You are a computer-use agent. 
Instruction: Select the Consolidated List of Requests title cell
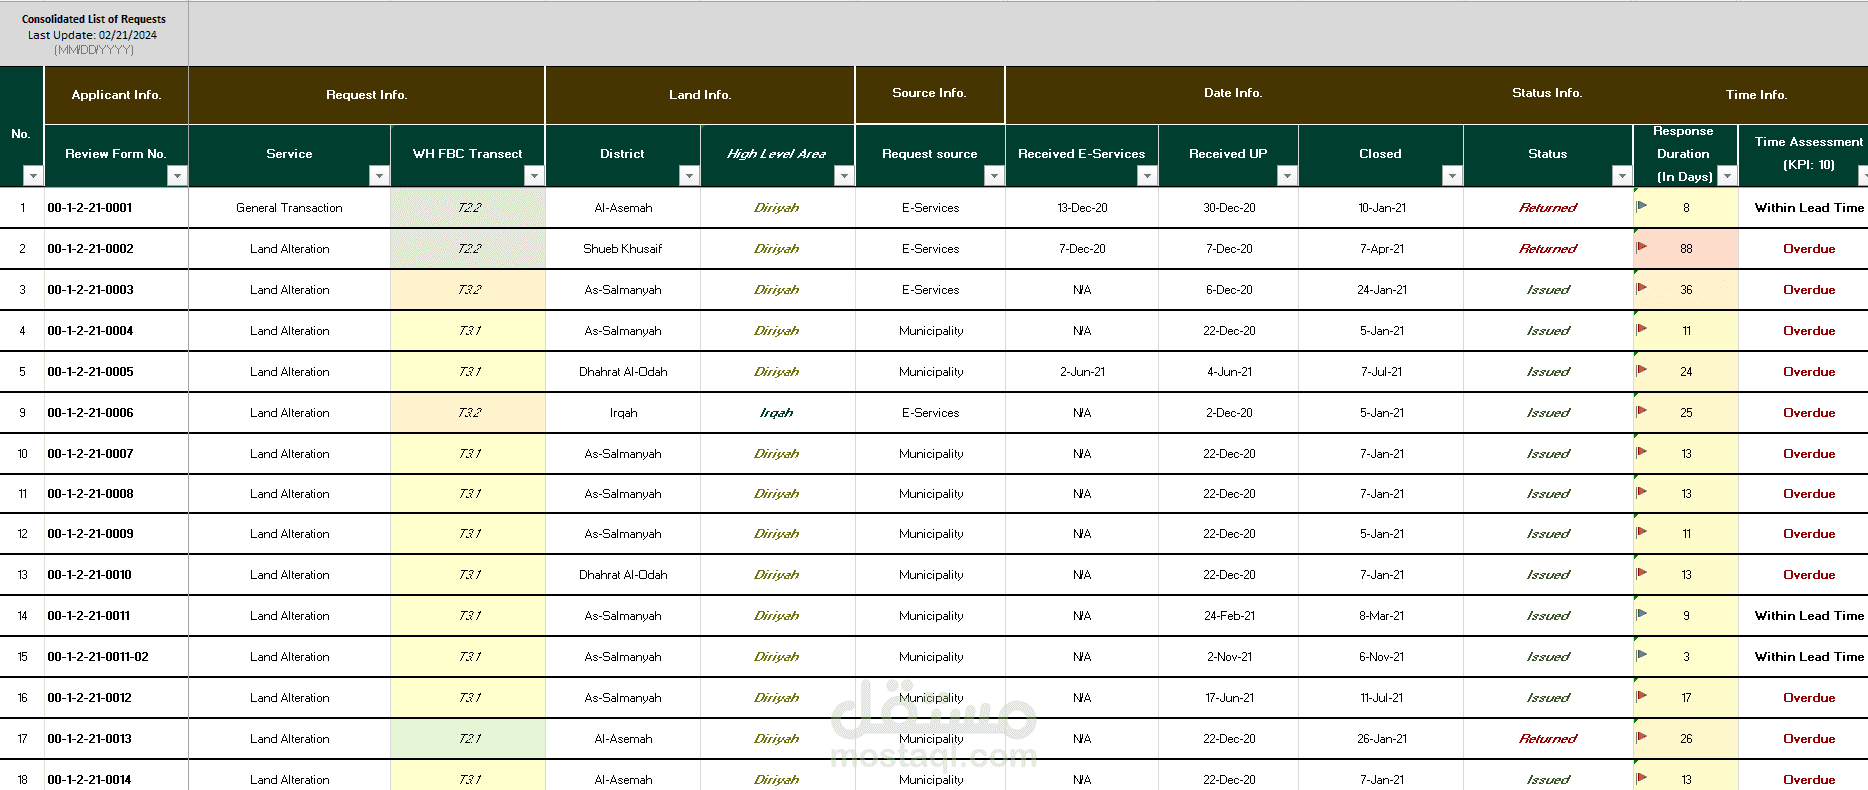tap(94, 19)
